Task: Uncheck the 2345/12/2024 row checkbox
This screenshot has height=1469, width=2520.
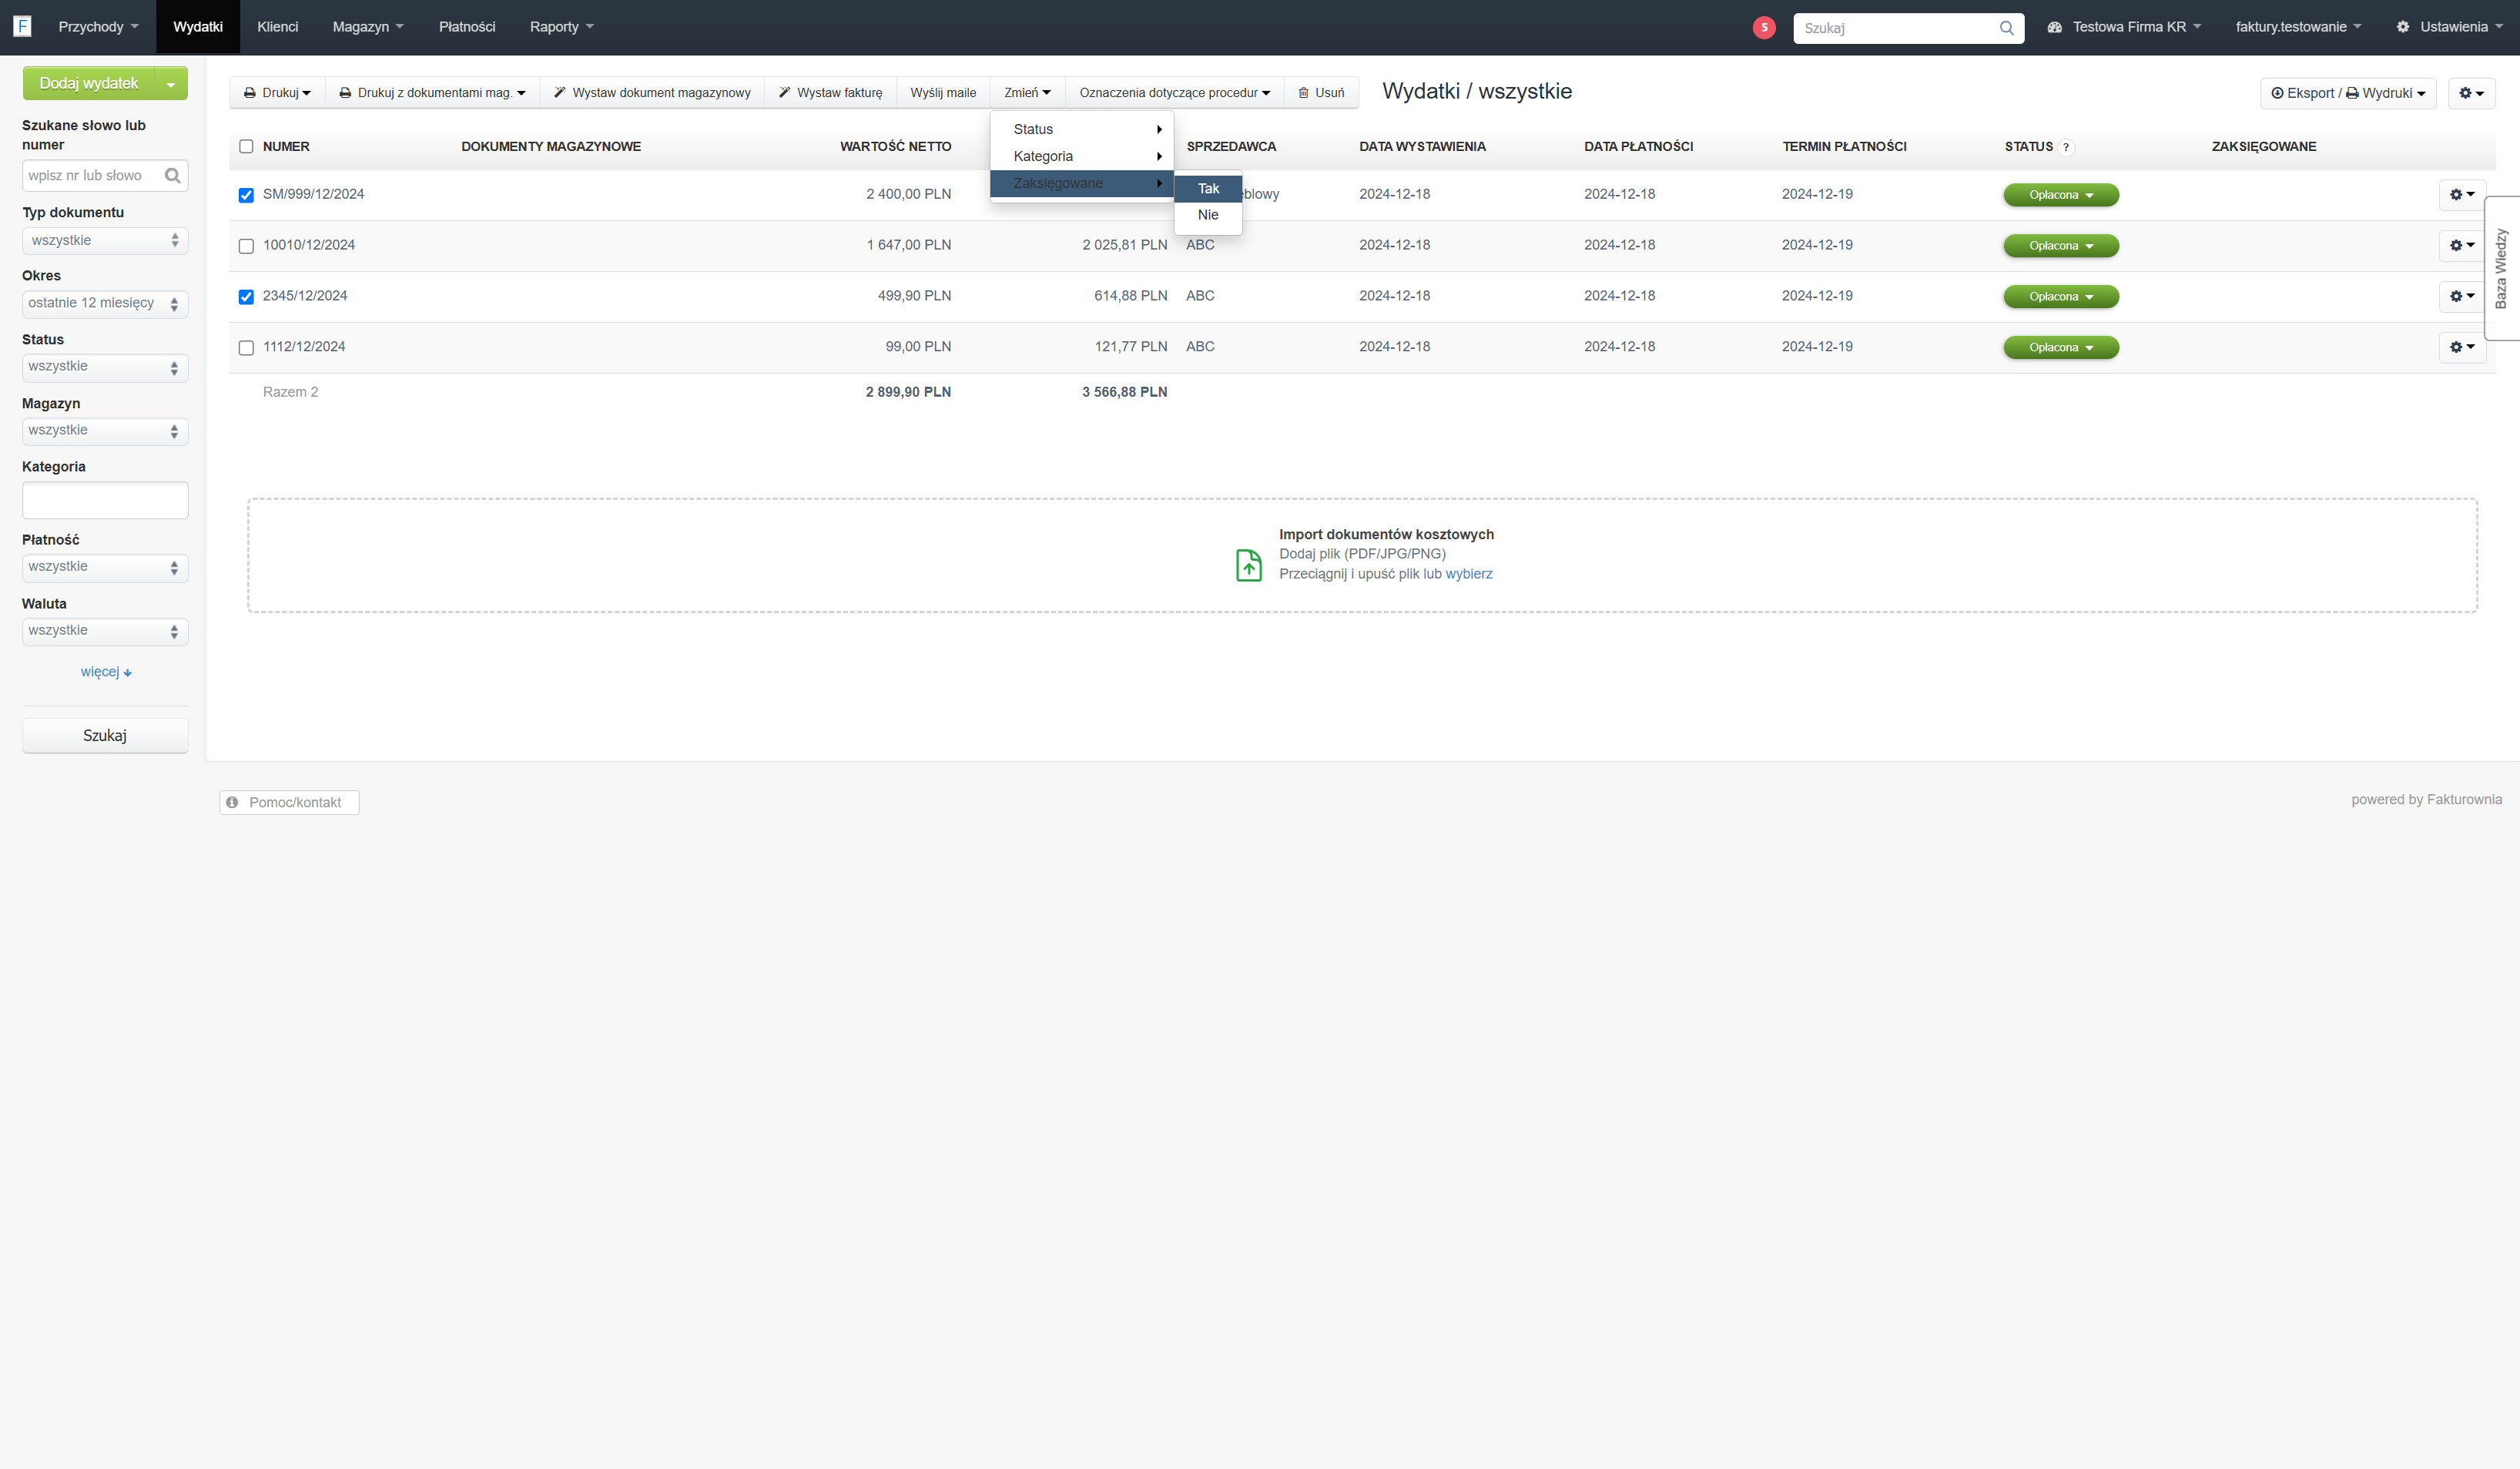Action: 246,297
